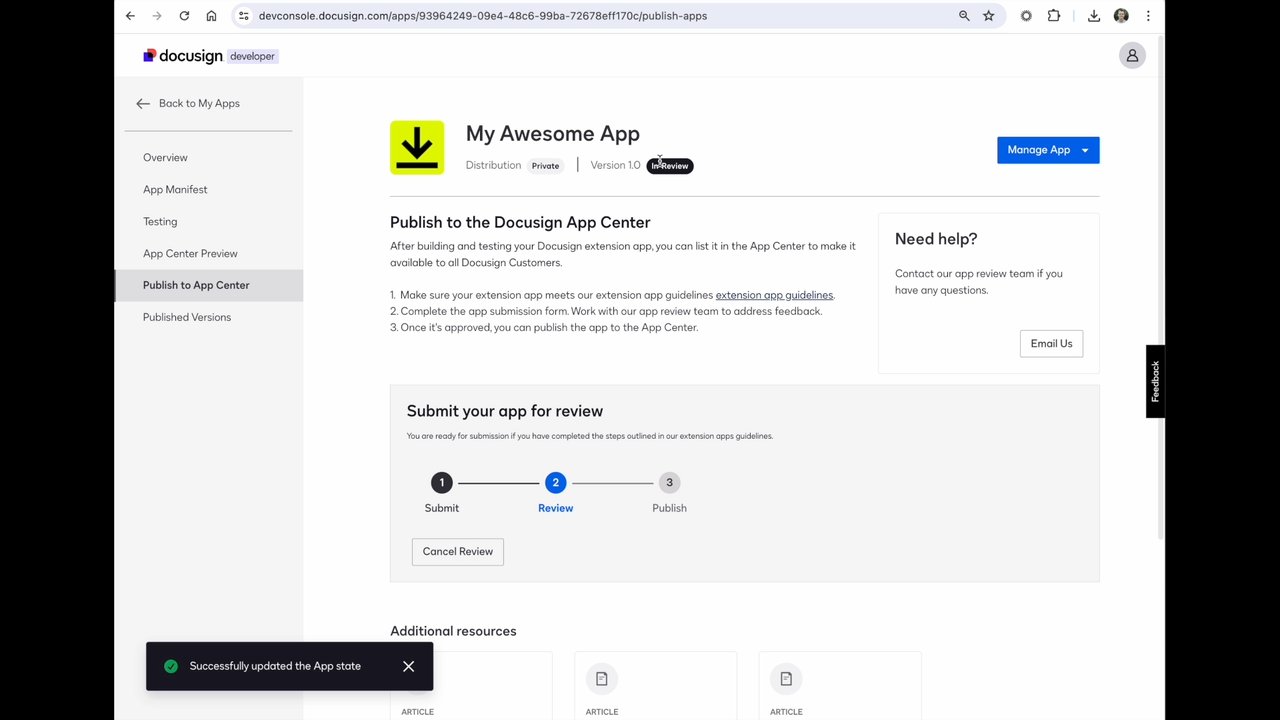
Task: Click the Docusign developer logo
Action: pos(210,56)
